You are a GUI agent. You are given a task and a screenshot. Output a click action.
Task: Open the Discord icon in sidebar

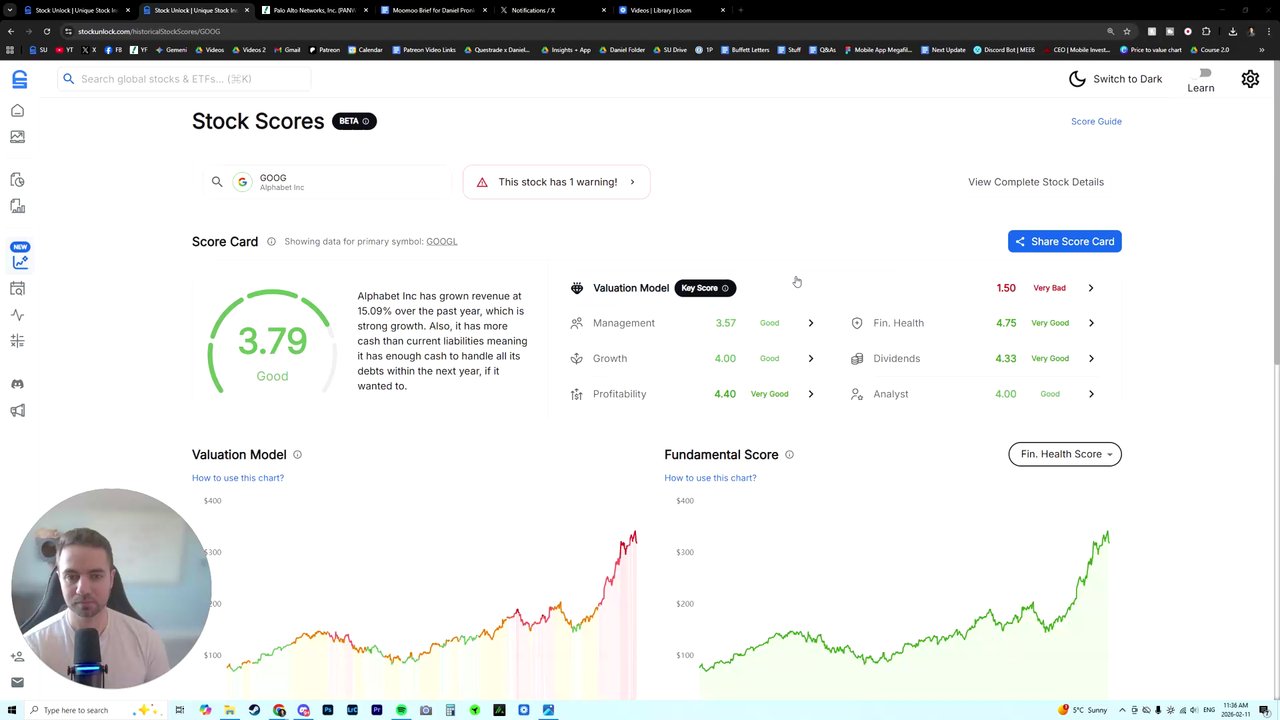17,384
